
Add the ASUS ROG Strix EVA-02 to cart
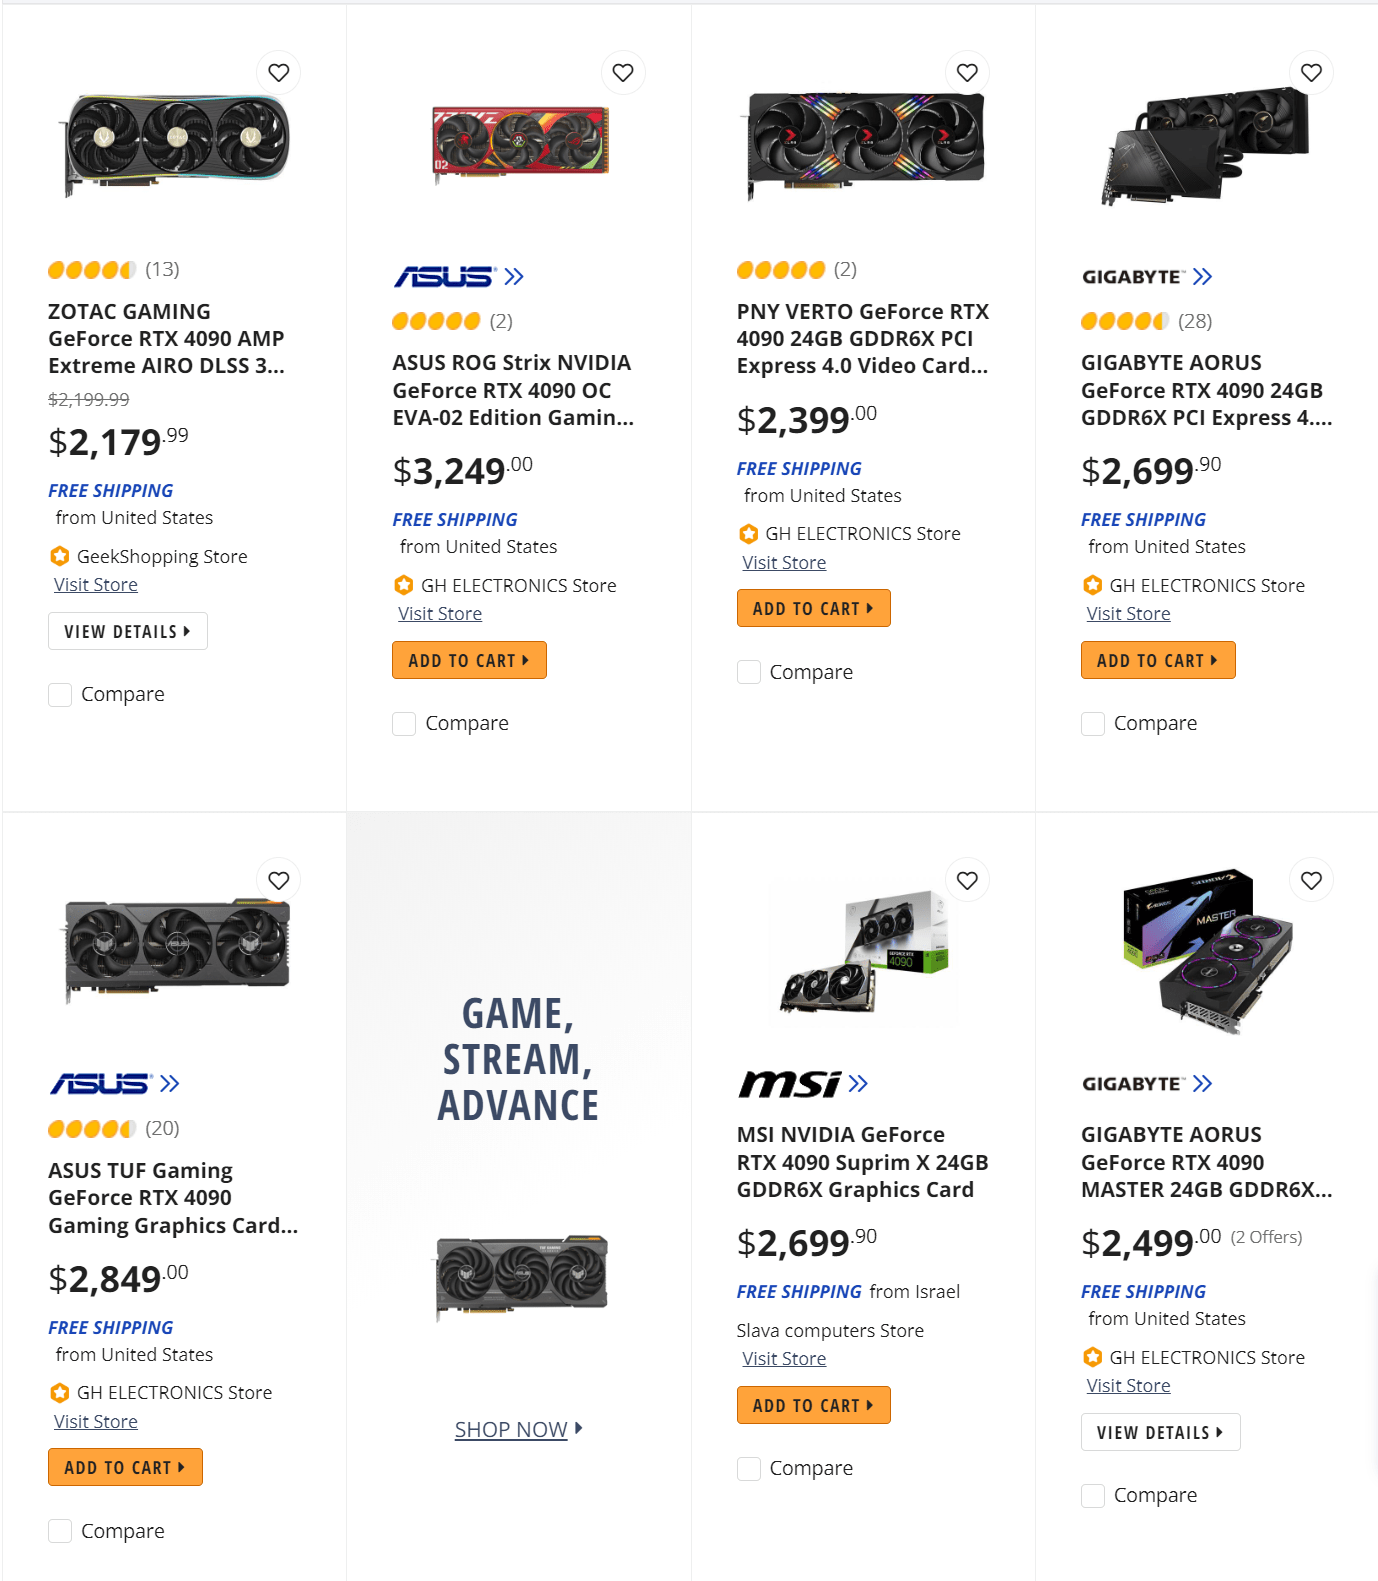469,660
